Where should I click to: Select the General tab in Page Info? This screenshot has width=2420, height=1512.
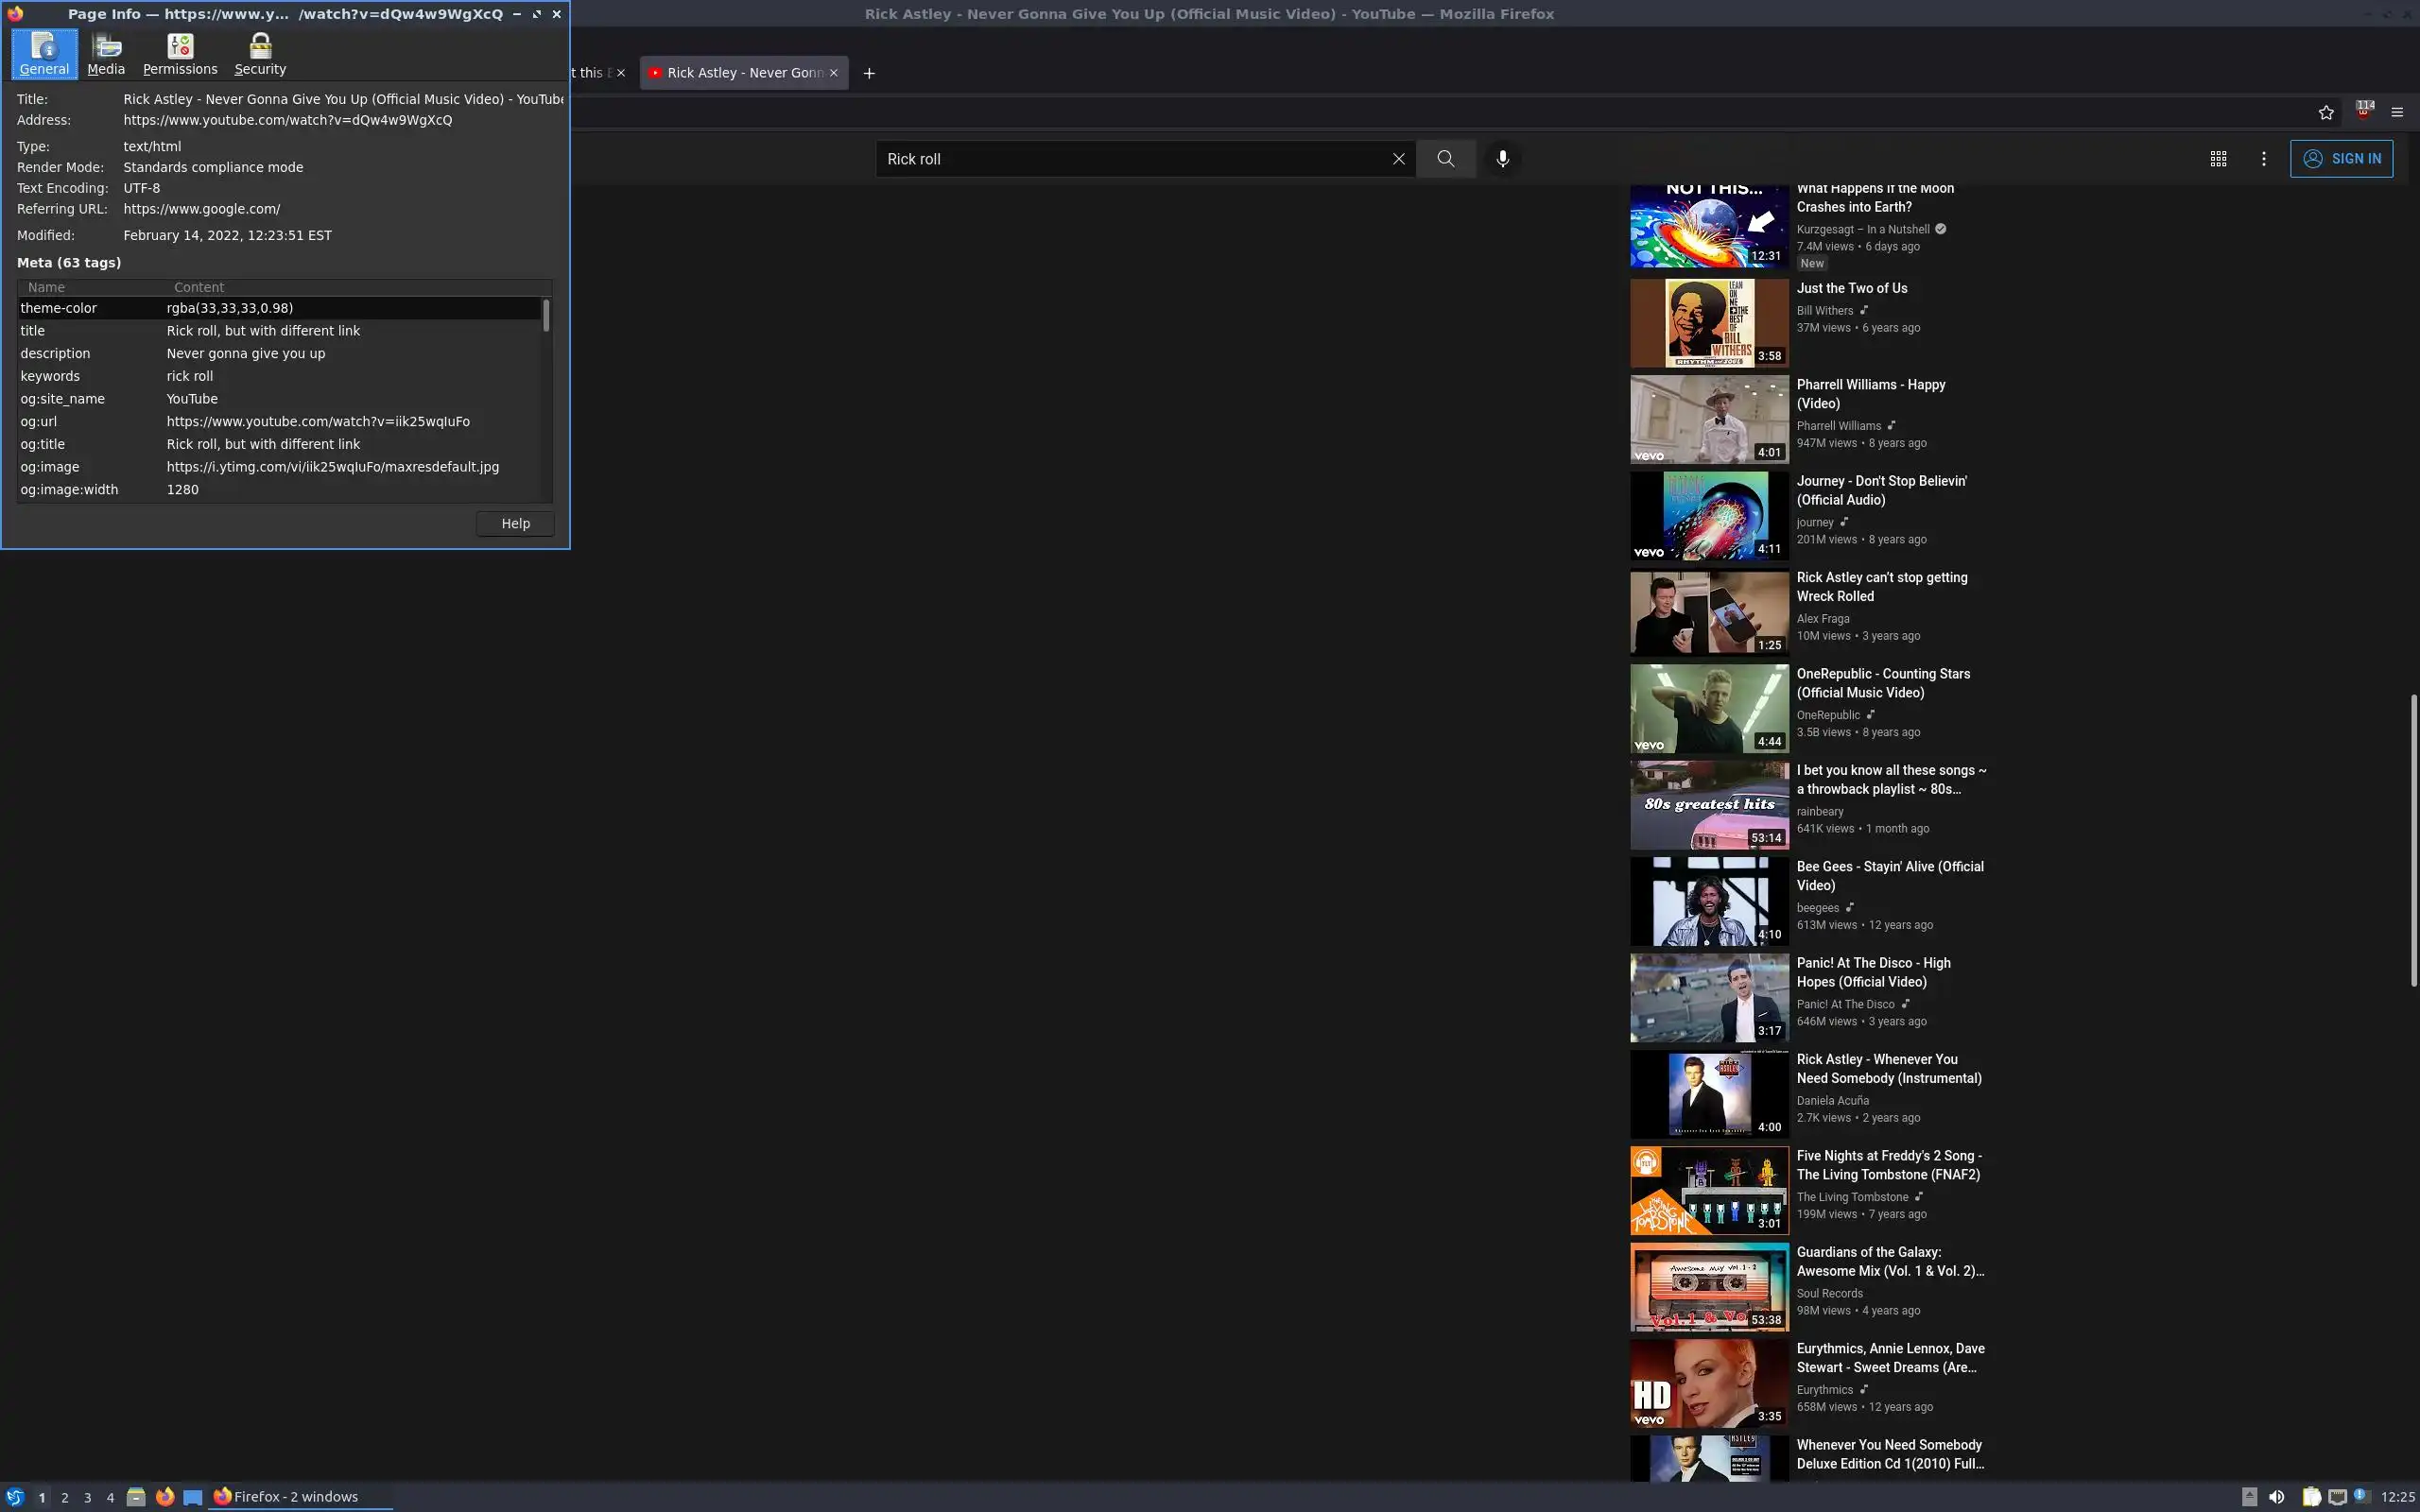coord(44,54)
